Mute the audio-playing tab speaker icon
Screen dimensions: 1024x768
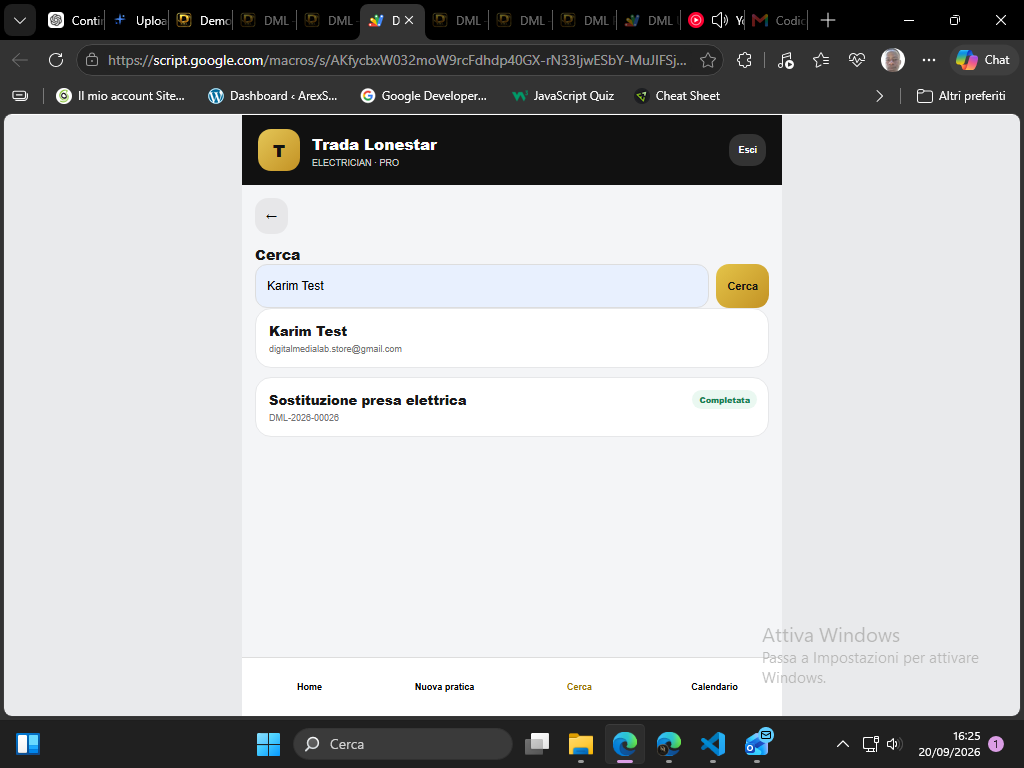tap(719, 20)
